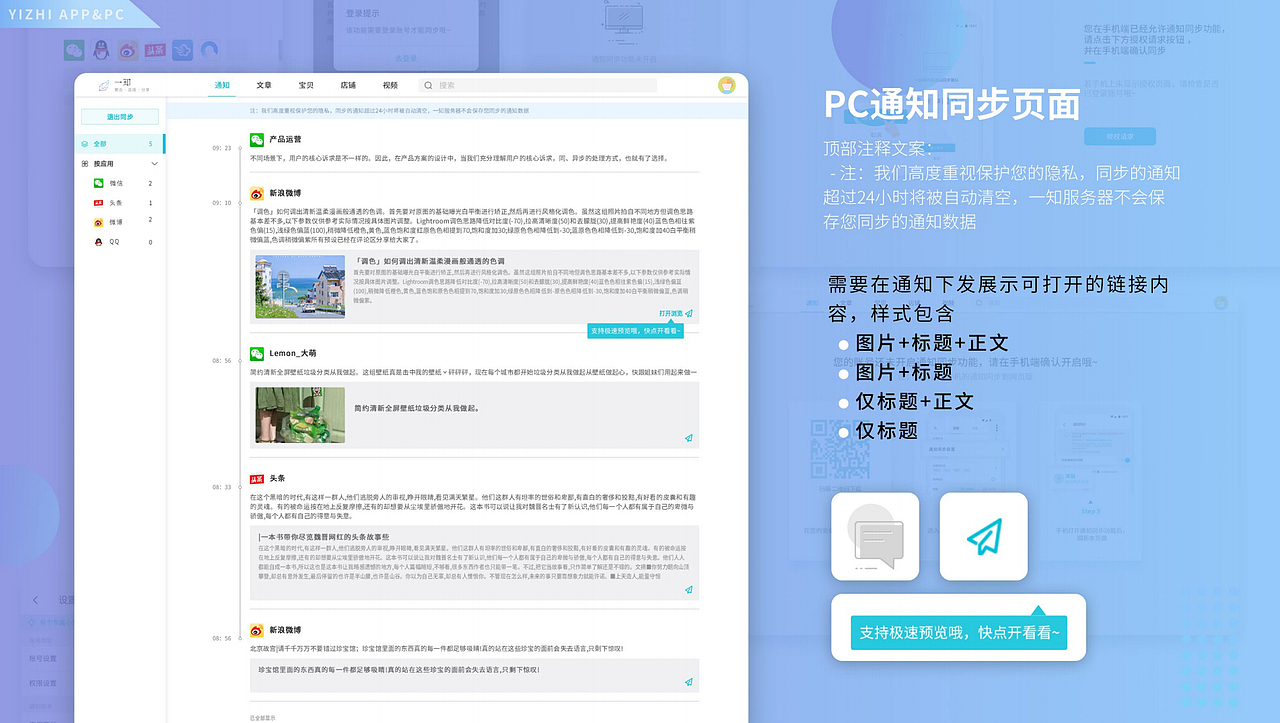This screenshot has width=1280, height=723.
Task: Click the 按应用 grid icon
Action: point(85,163)
